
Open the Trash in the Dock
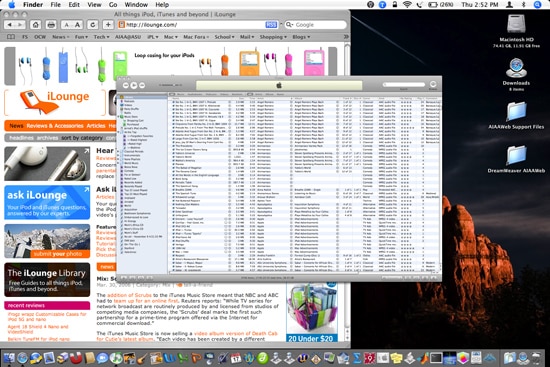[x=536, y=358]
